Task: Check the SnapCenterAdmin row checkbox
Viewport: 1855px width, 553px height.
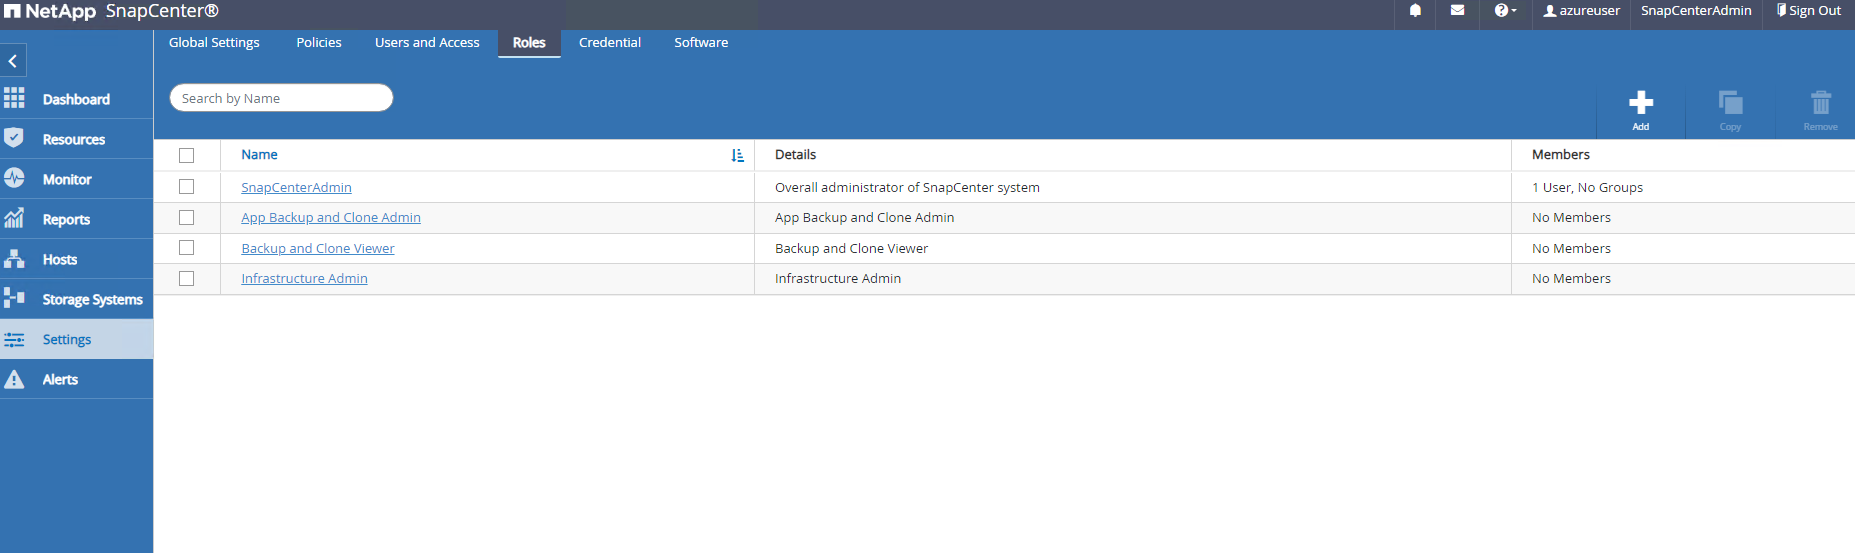Action: tap(186, 187)
